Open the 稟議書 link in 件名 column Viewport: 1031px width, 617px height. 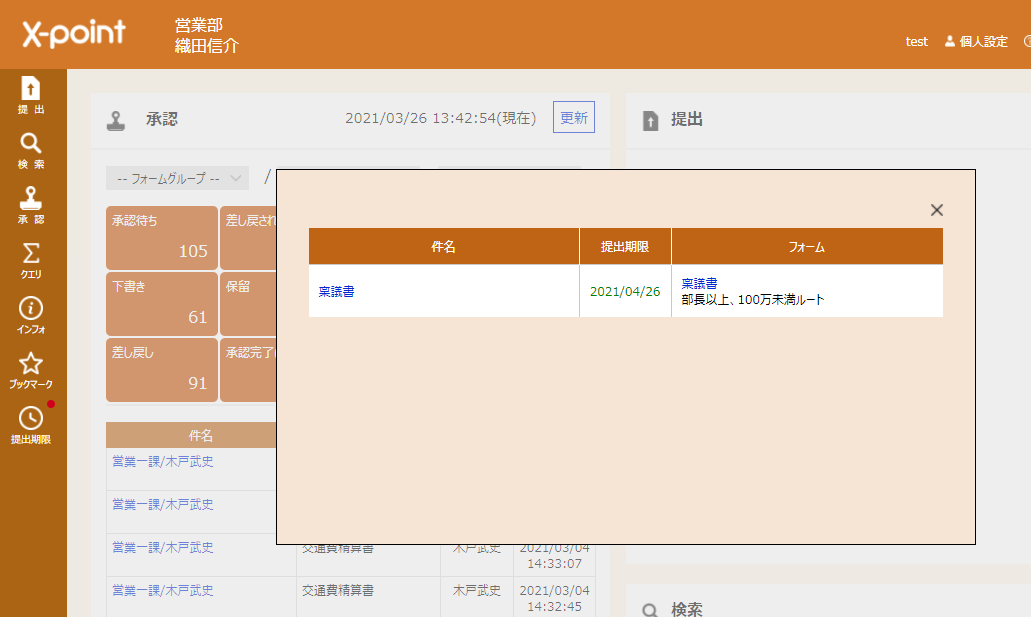tap(336, 292)
